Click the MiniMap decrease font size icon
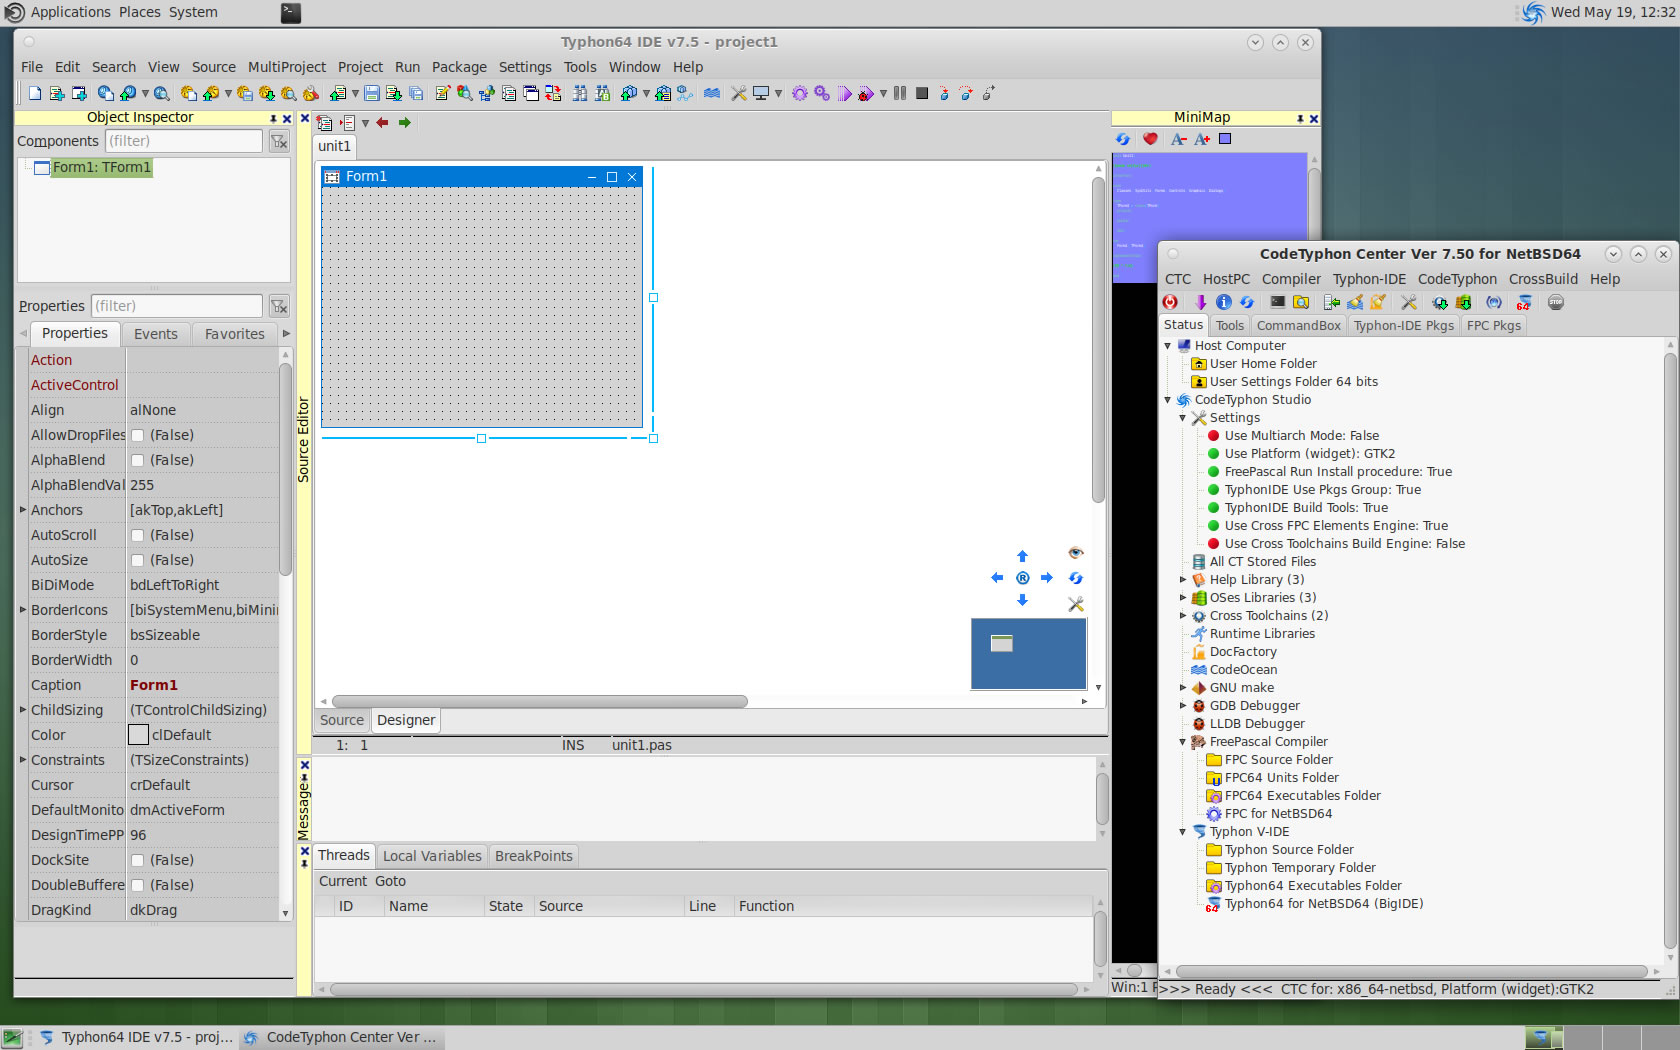The width and height of the screenshot is (1680, 1050). click(x=1179, y=139)
